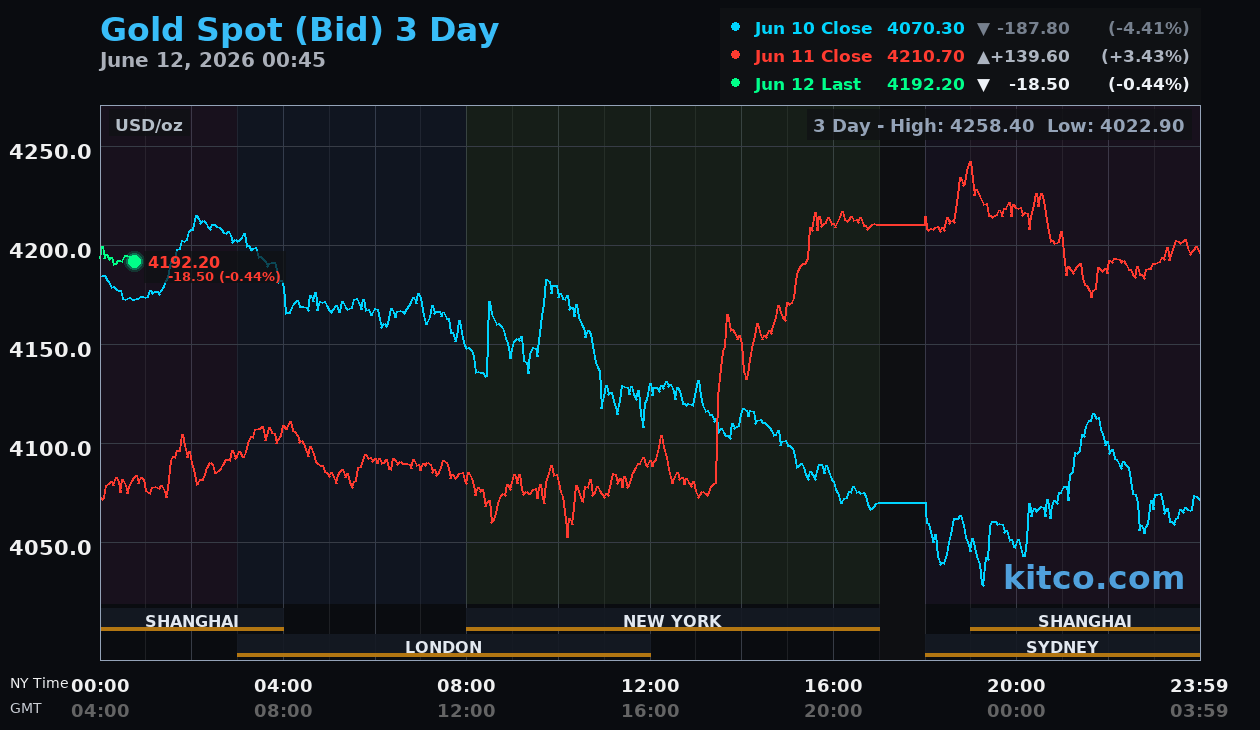Click the Gold Spot (Bid) 3 Day title
Image resolution: width=1260 pixels, height=730 pixels.
(x=299, y=30)
